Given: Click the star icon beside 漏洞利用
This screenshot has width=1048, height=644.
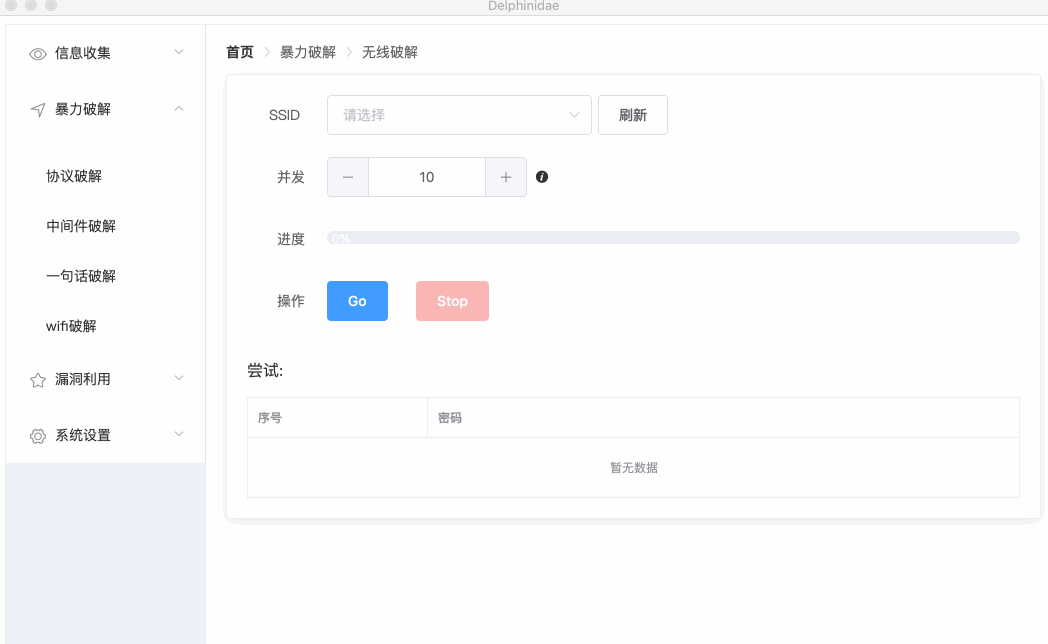Looking at the screenshot, I should (x=38, y=380).
